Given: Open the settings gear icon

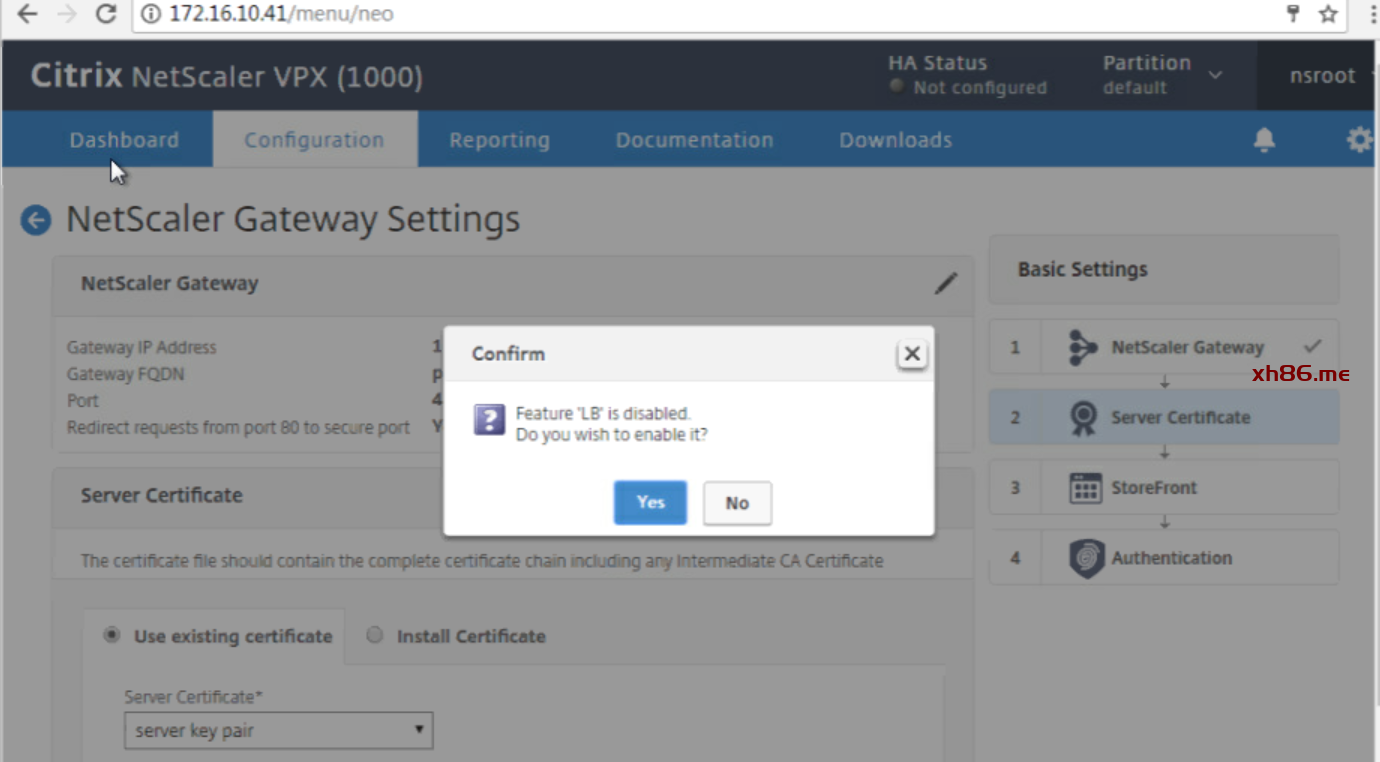Looking at the screenshot, I should click(x=1359, y=140).
